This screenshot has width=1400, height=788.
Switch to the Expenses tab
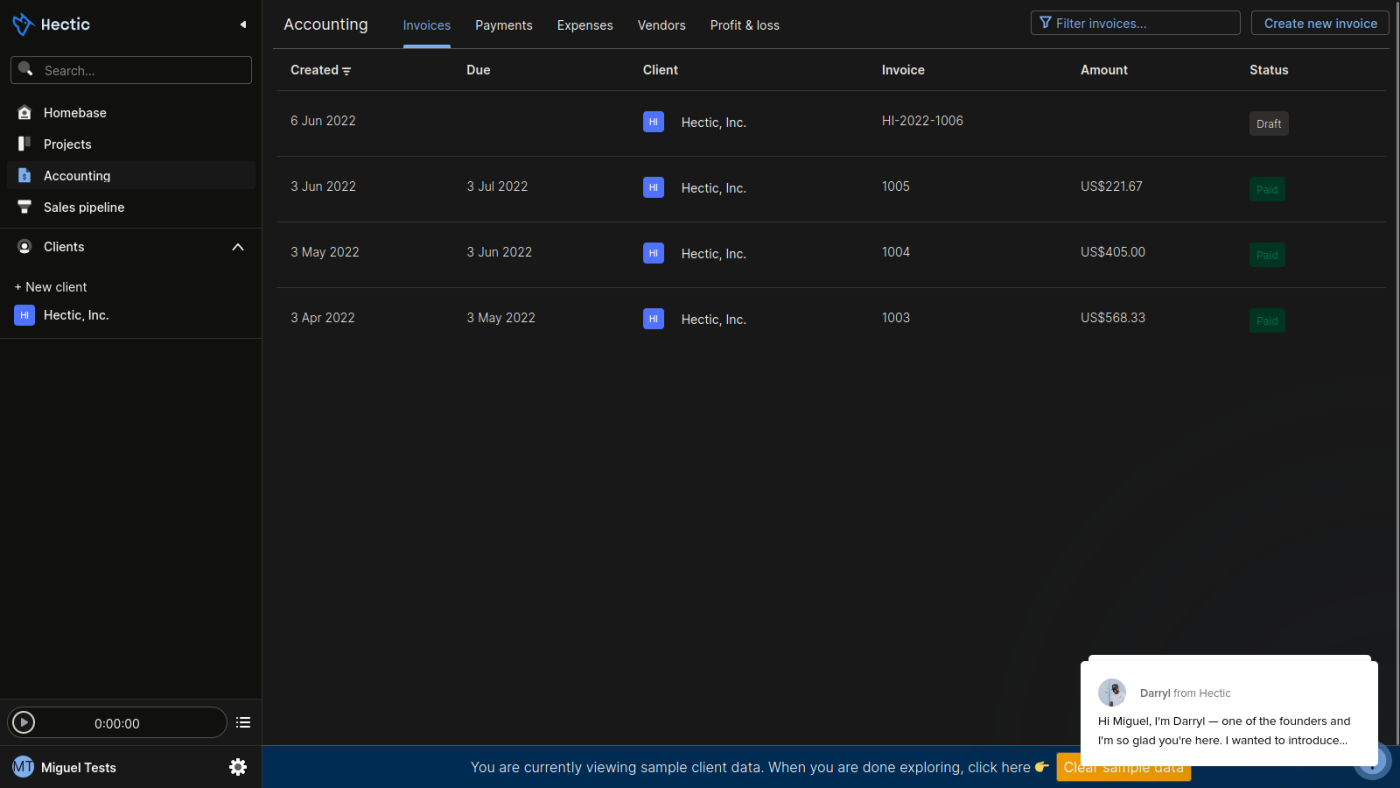(585, 25)
